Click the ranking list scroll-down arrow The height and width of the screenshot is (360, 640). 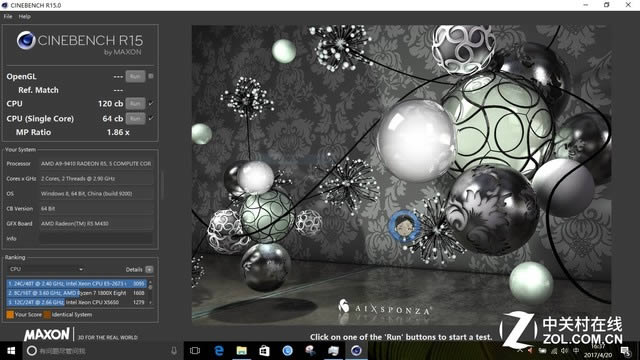tap(151, 302)
